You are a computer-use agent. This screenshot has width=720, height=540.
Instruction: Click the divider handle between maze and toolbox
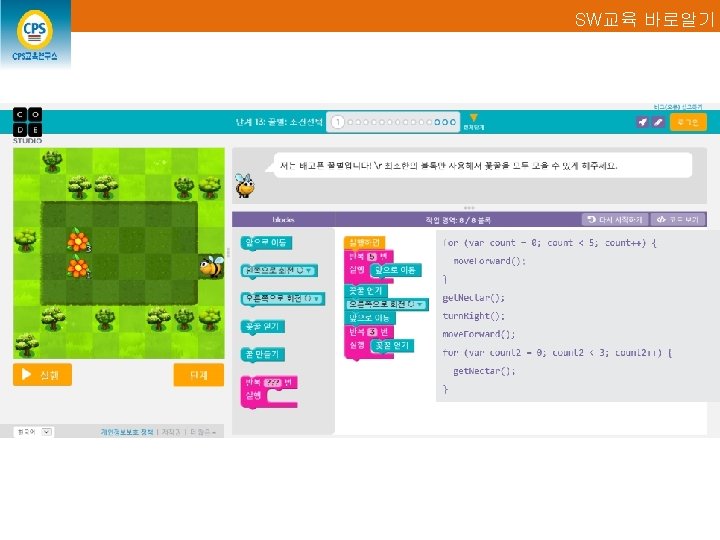coord(228,253)
